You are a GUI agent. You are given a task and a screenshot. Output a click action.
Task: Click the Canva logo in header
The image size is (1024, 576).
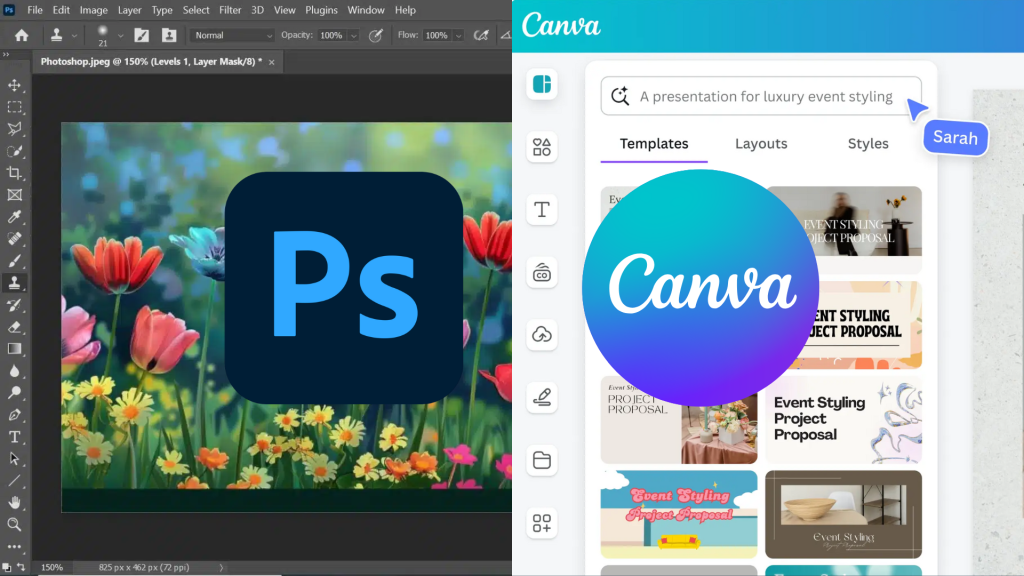point(561,25)
